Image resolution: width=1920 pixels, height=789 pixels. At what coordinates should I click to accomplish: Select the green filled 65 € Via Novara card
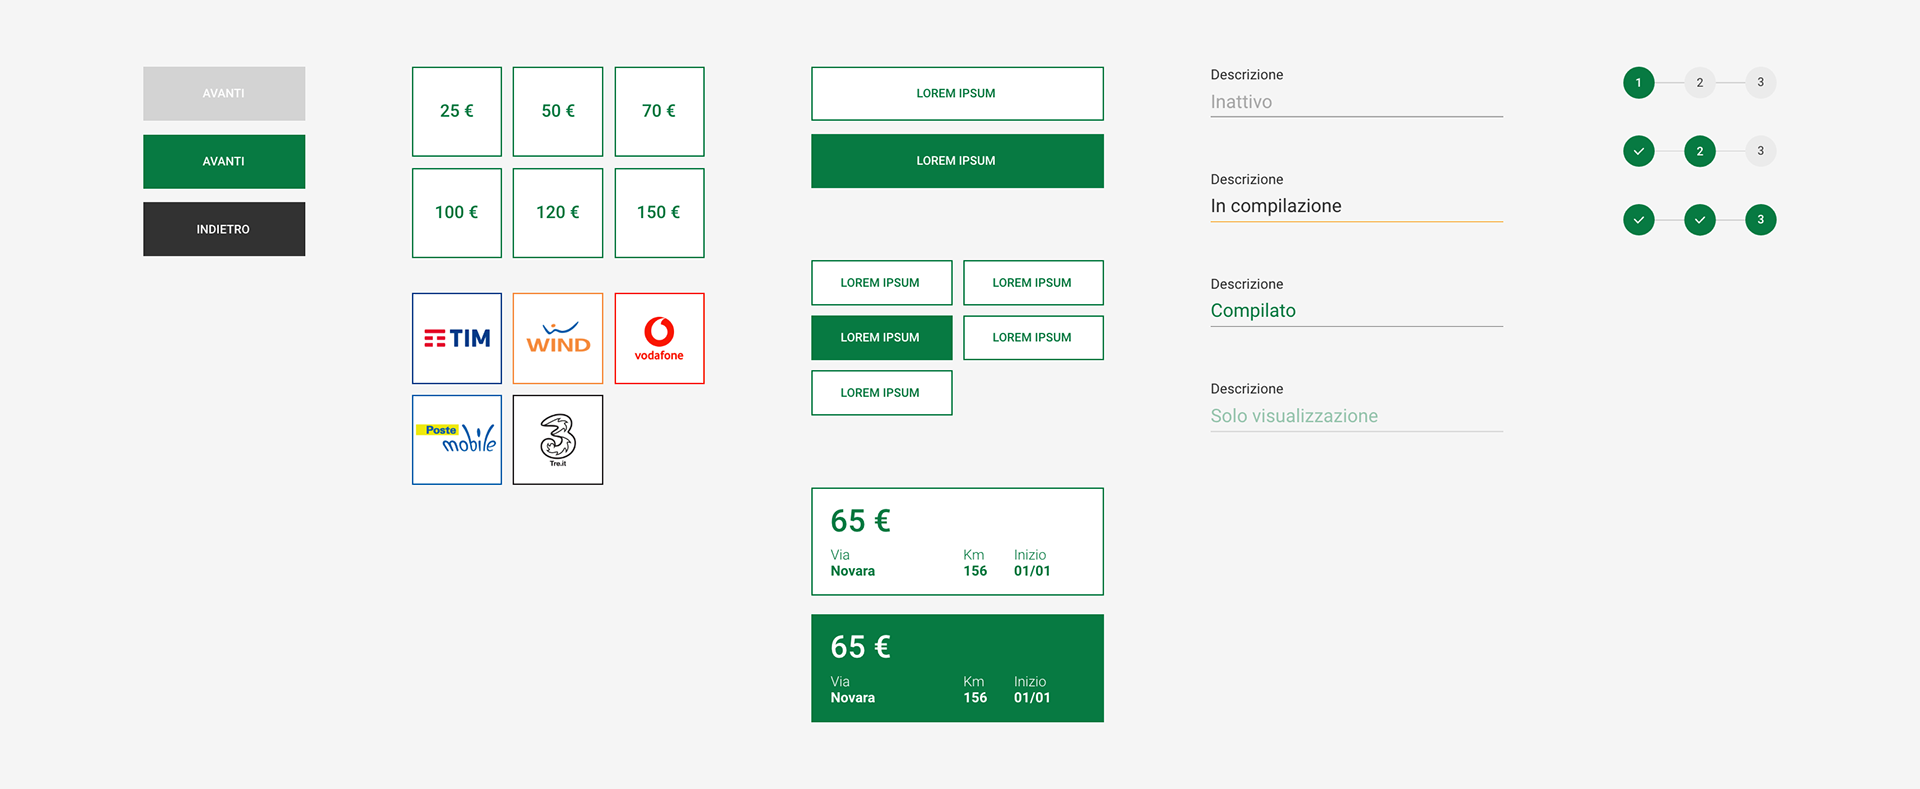(x=957, y=668)
